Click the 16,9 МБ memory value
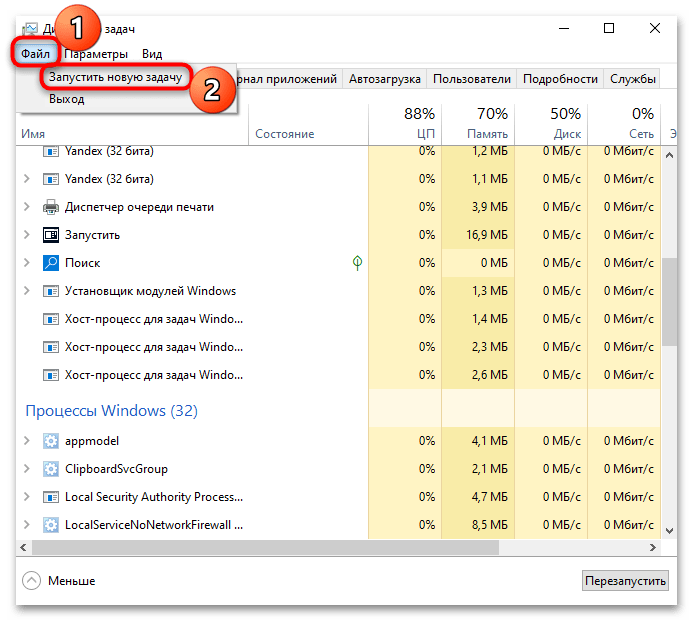This screenshot has width=693, height=621. [487, 235]
